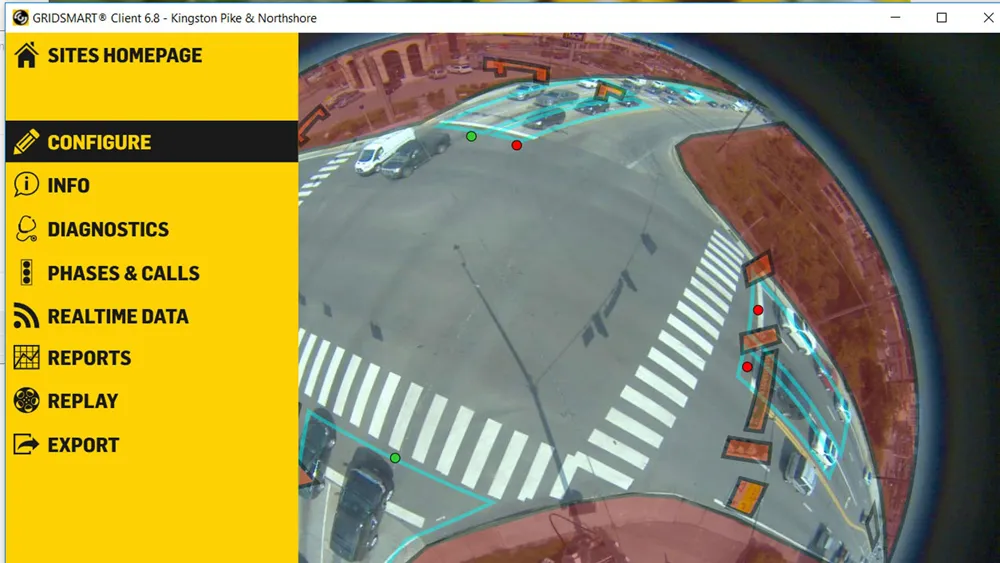
Task: Click the Diagnostics stethoscope icon
Action: tap(26, 229)
